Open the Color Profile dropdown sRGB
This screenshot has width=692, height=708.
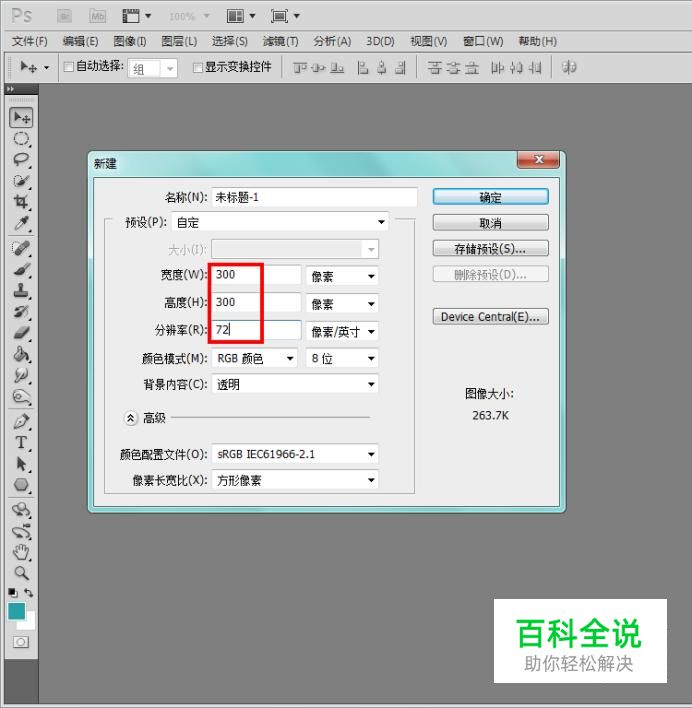tap(295, 454)
